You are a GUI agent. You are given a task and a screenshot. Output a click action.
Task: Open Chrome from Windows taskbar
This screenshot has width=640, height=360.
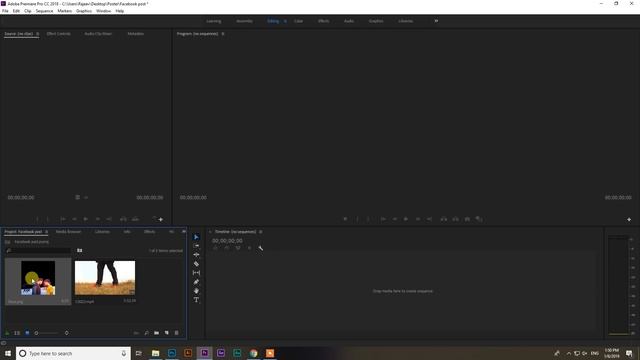[x=253, y=353]
